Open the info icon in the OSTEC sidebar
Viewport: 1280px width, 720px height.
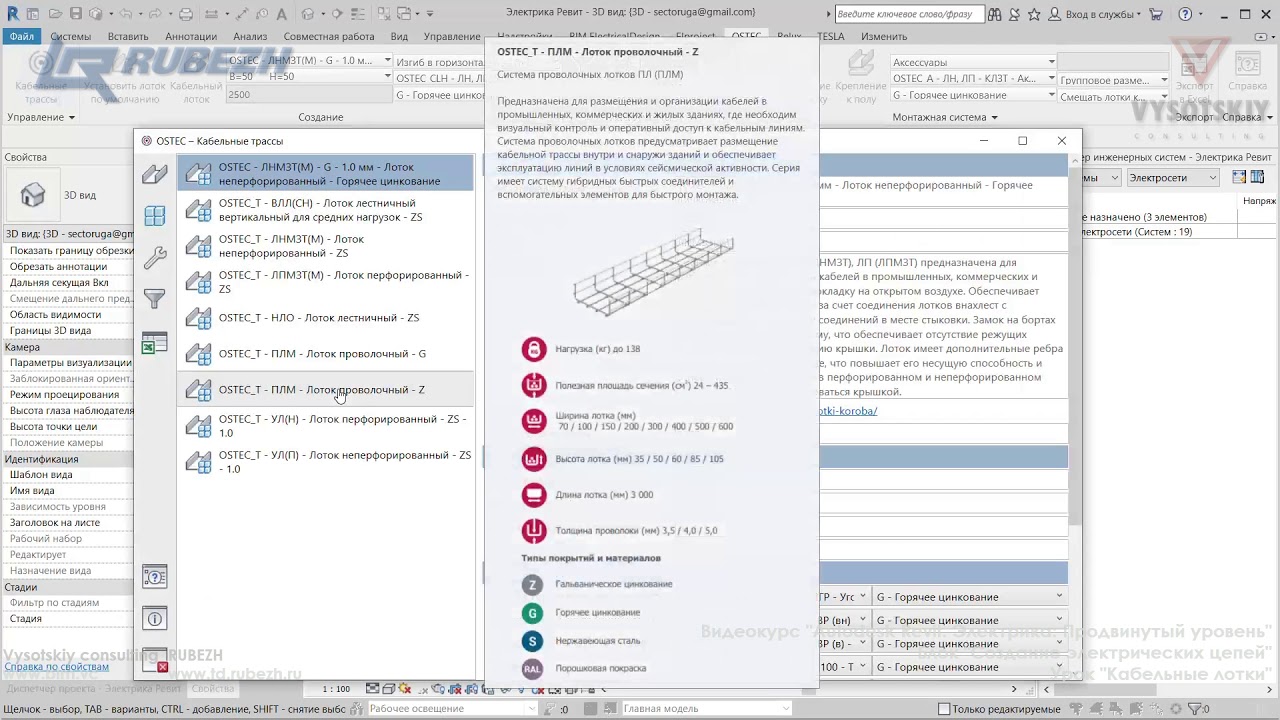click(155, 619)
